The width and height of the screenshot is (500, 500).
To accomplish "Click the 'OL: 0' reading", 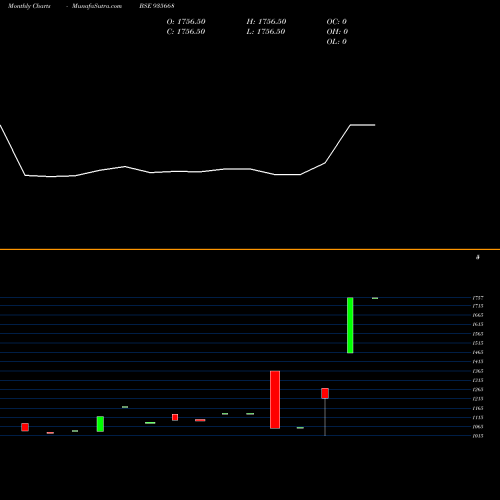I will click(x=337, y=42).
